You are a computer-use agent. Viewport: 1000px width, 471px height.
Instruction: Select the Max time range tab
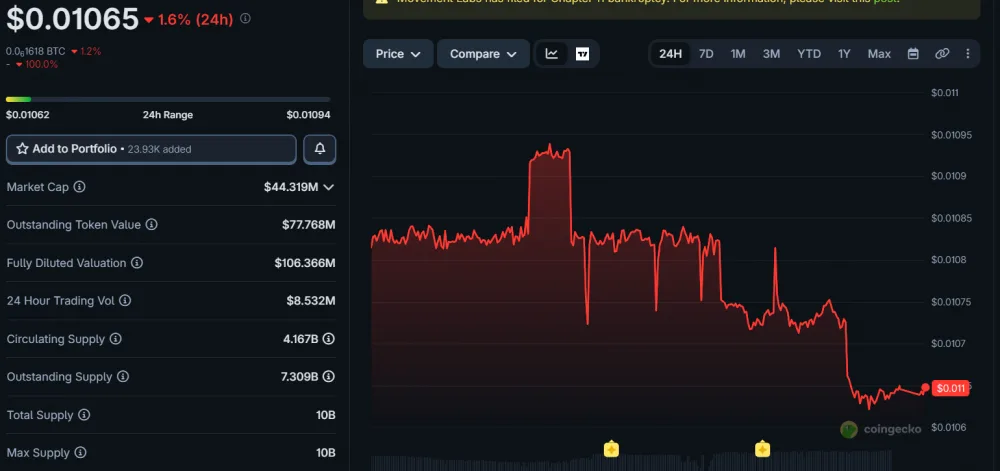879,54
